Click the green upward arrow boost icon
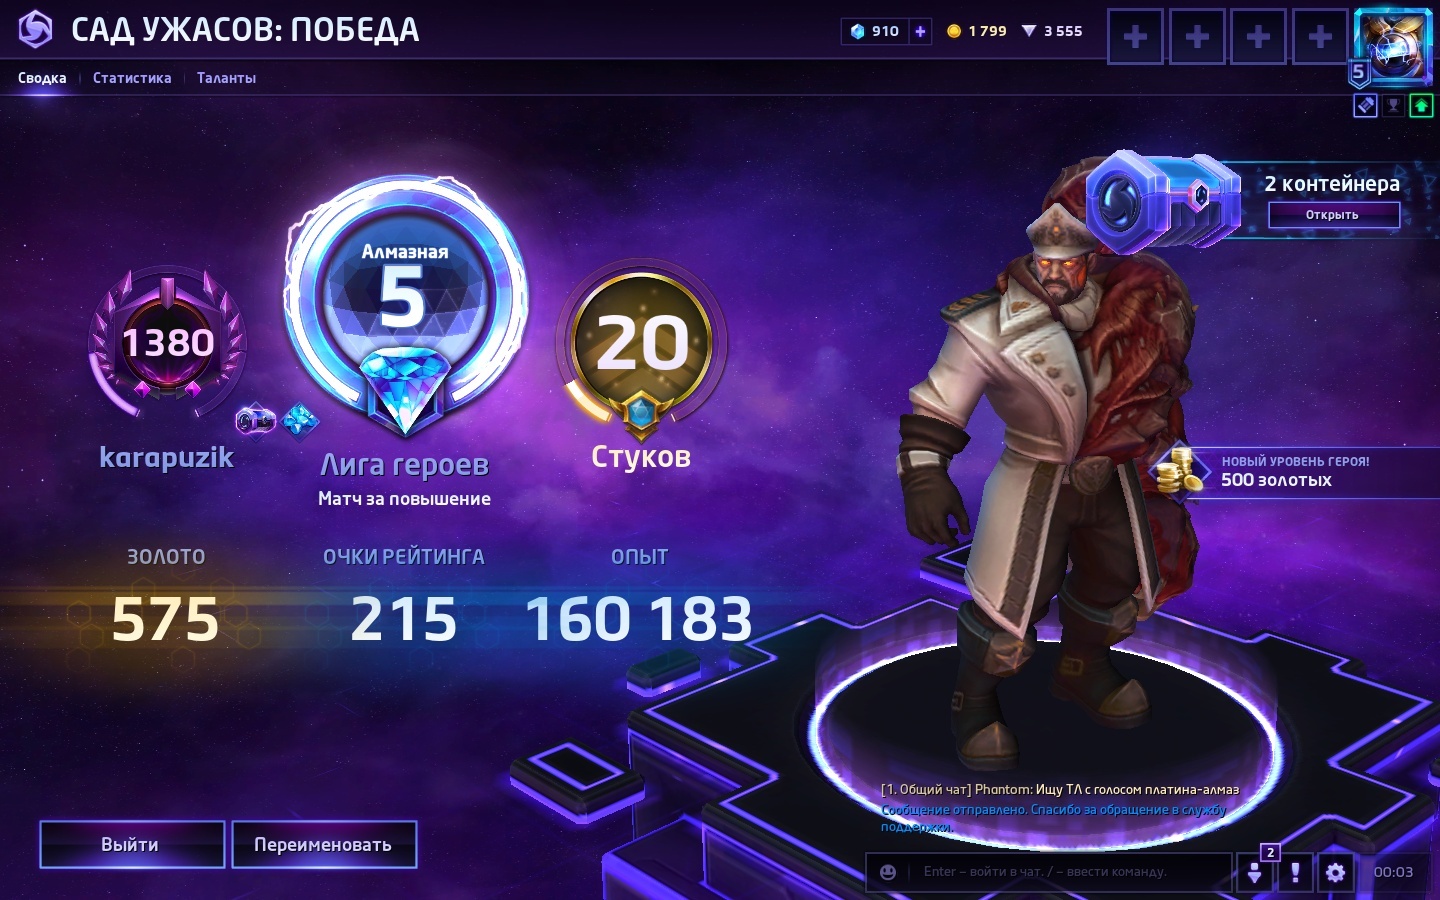This screenshot has width=1440, height=900. (1421, 105)
